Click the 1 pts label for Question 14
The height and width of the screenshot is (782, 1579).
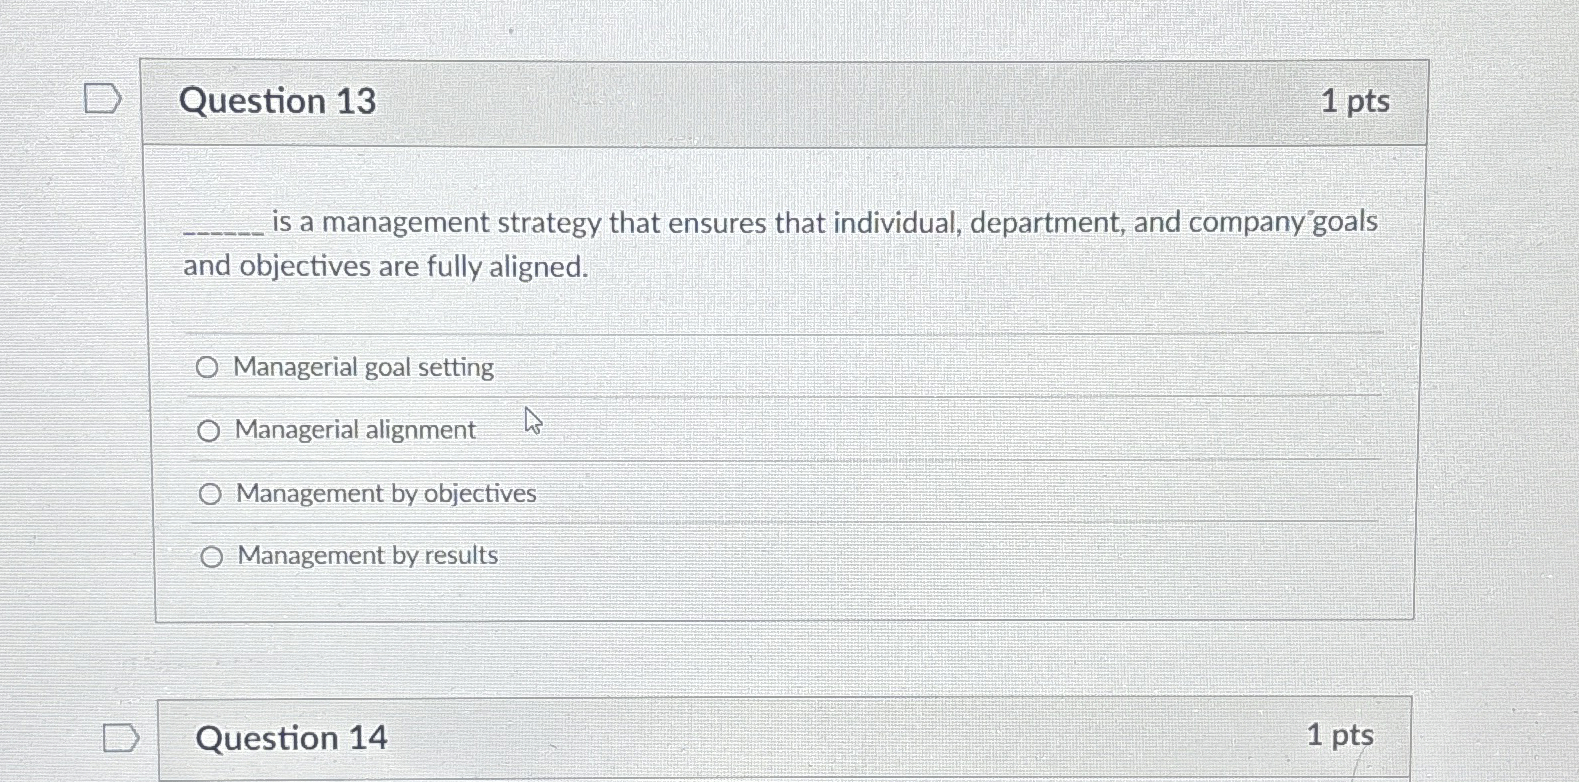[x=1340, y=737]
